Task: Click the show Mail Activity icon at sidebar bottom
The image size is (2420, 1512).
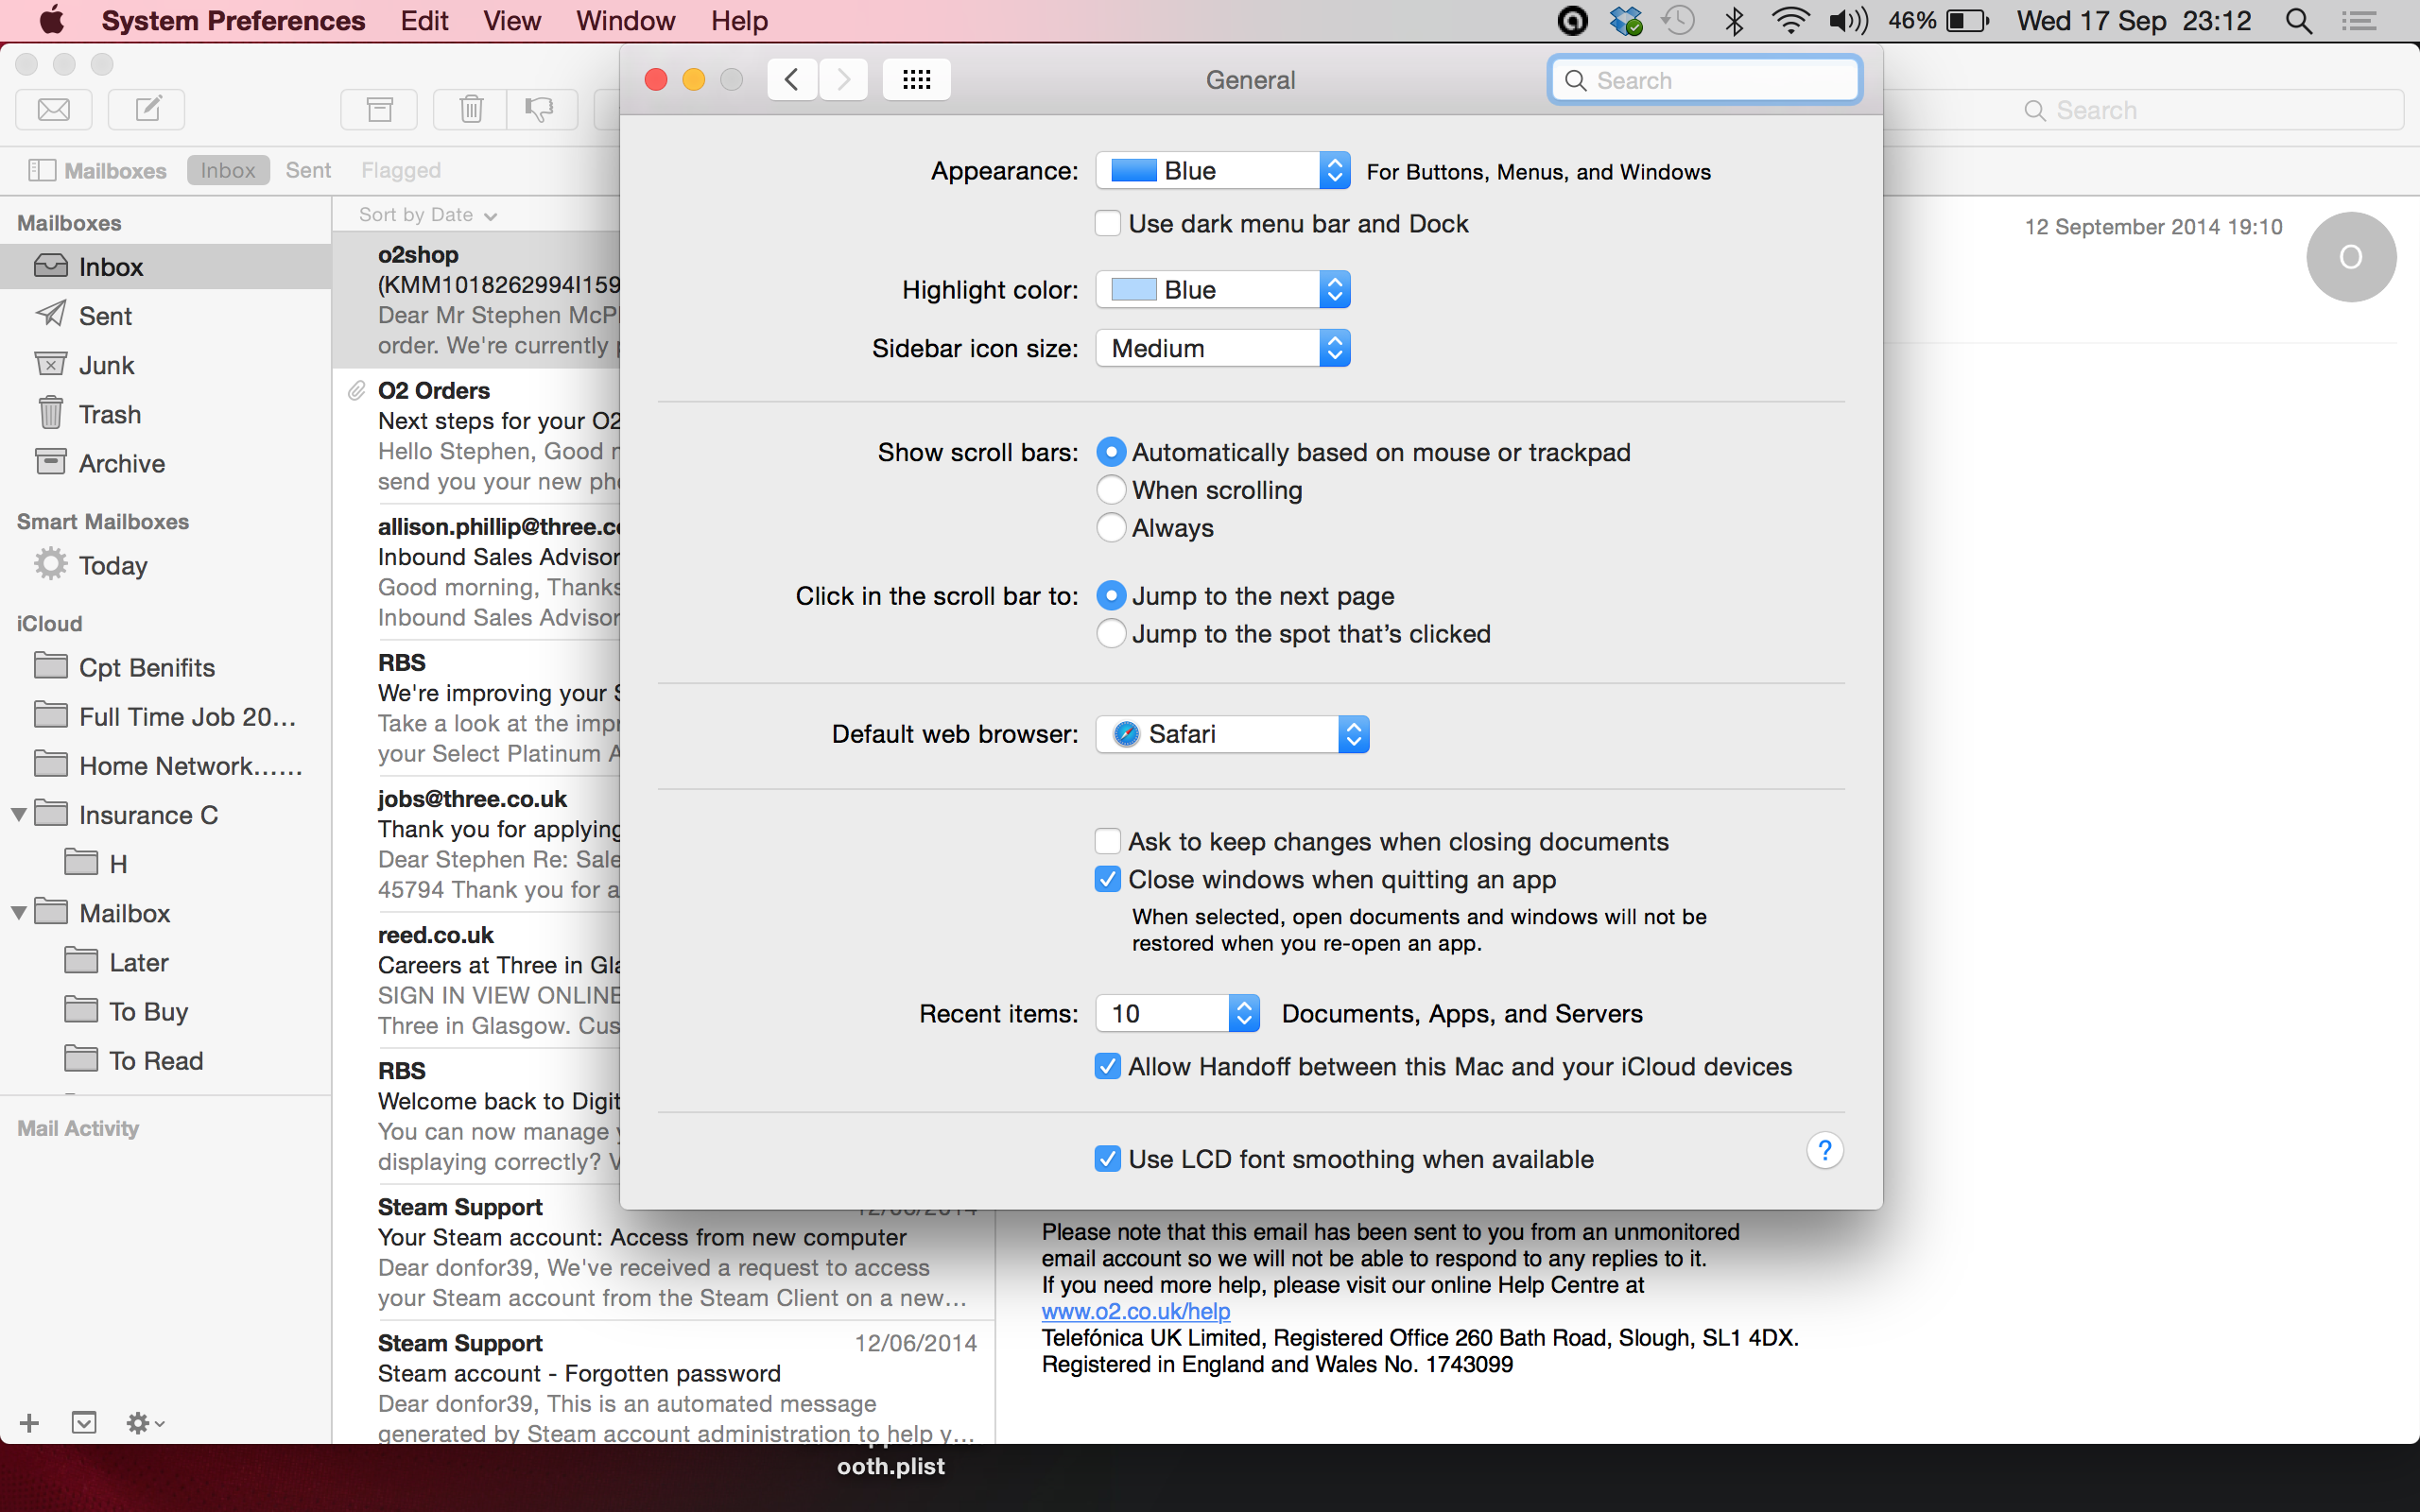Action: pyautogui.click(x=84, y=1423)
